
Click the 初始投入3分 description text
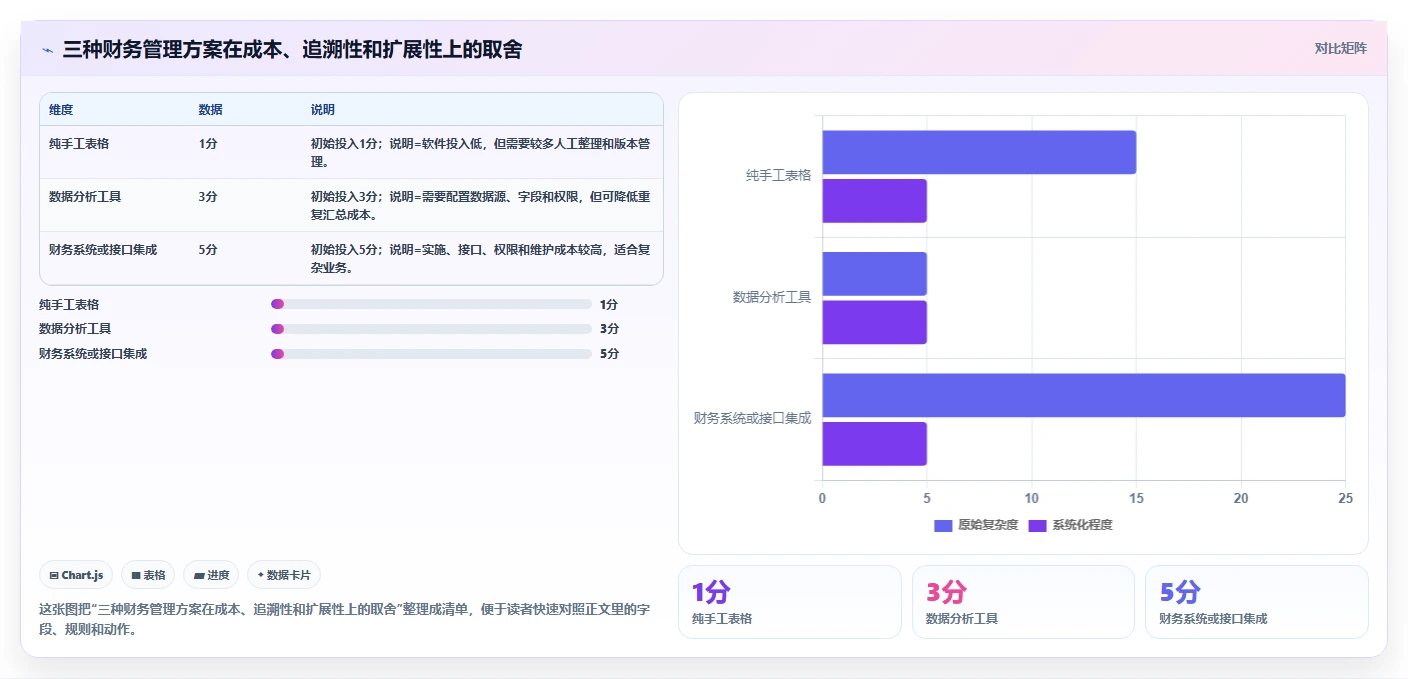coord(480,205)
